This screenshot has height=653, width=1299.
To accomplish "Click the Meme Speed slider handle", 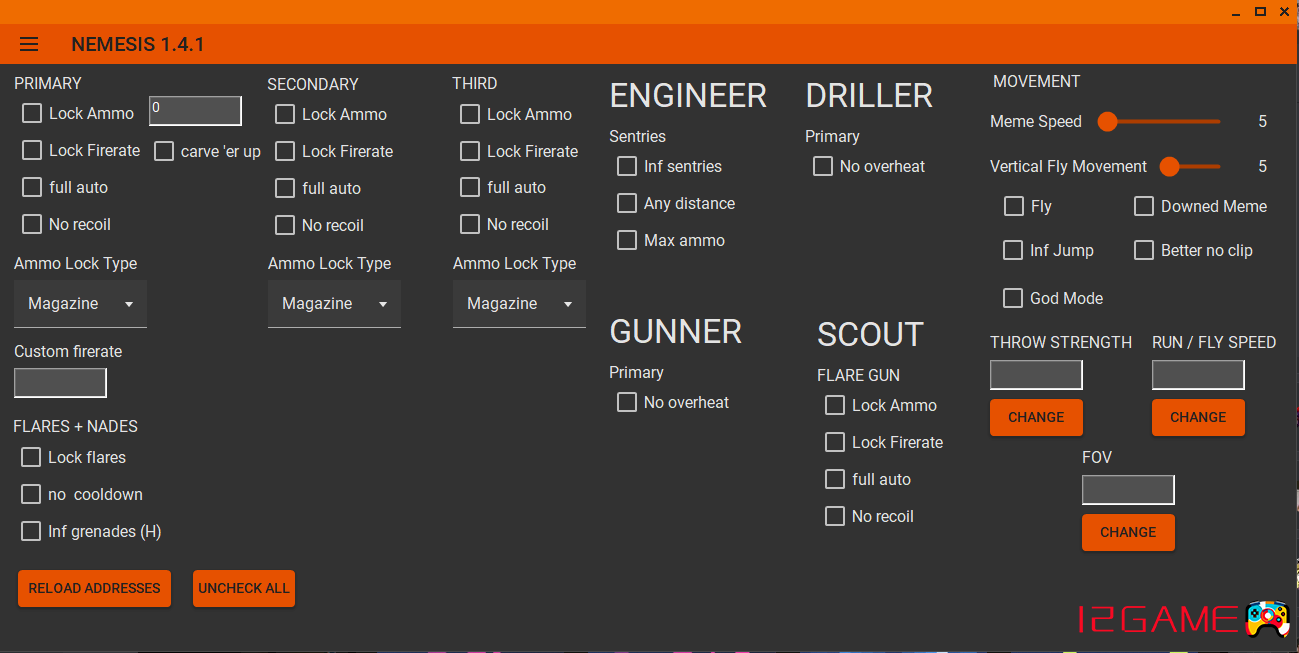I will [x=1107, y=122].
